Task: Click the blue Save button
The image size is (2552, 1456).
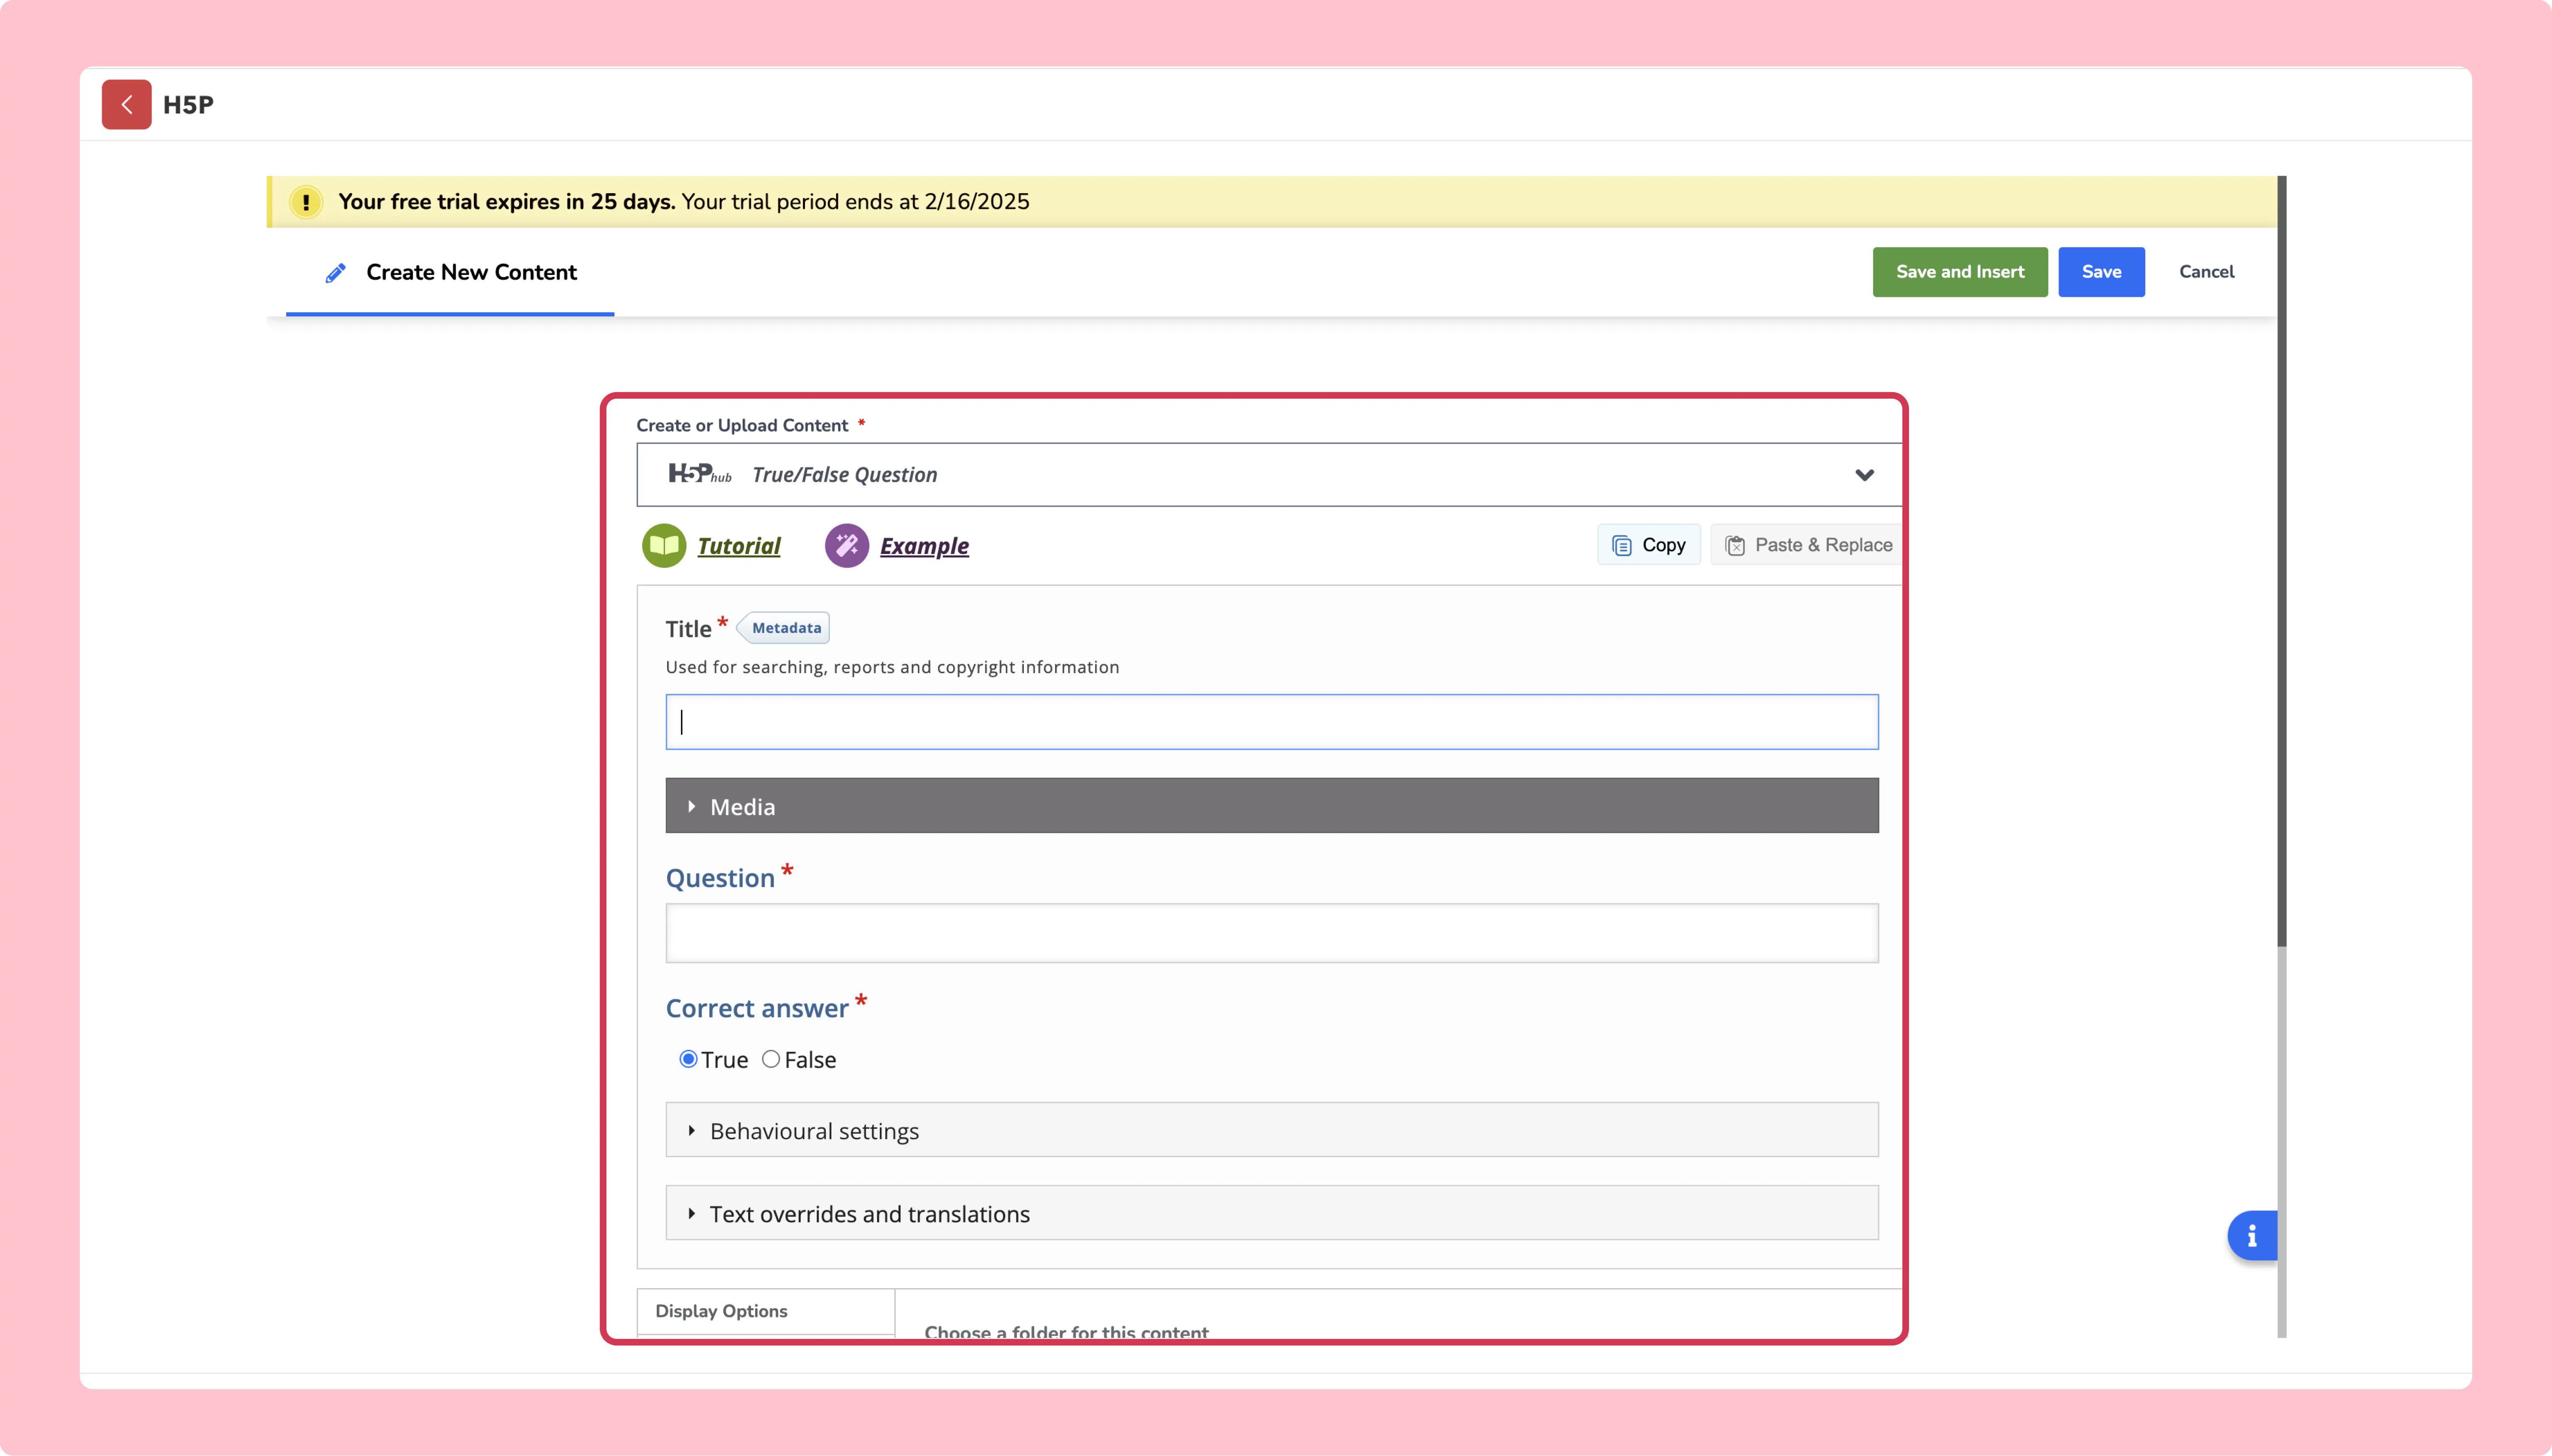Action: pyautogui.click(x=2101, y=272)
